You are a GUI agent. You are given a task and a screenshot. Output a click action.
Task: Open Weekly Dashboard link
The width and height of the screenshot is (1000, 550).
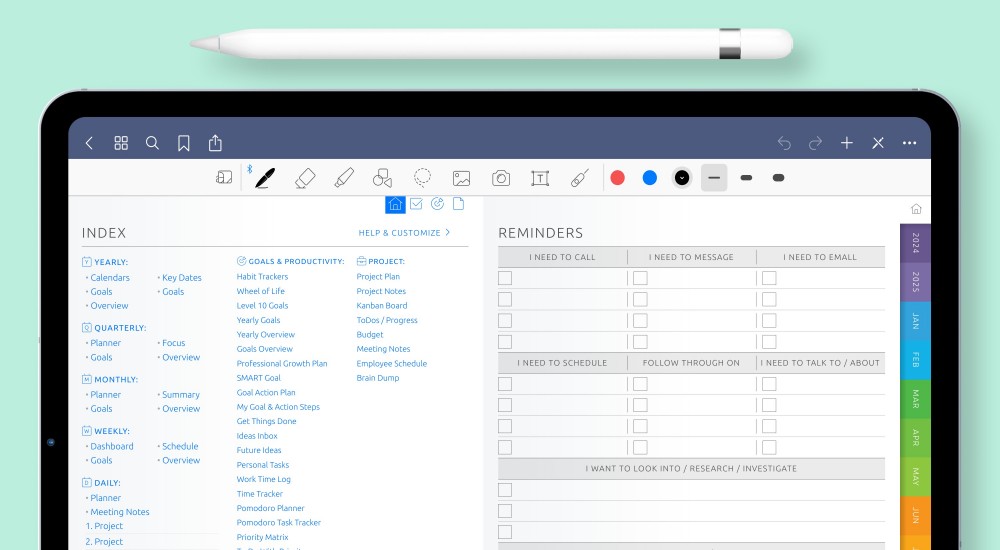point(112,446)
